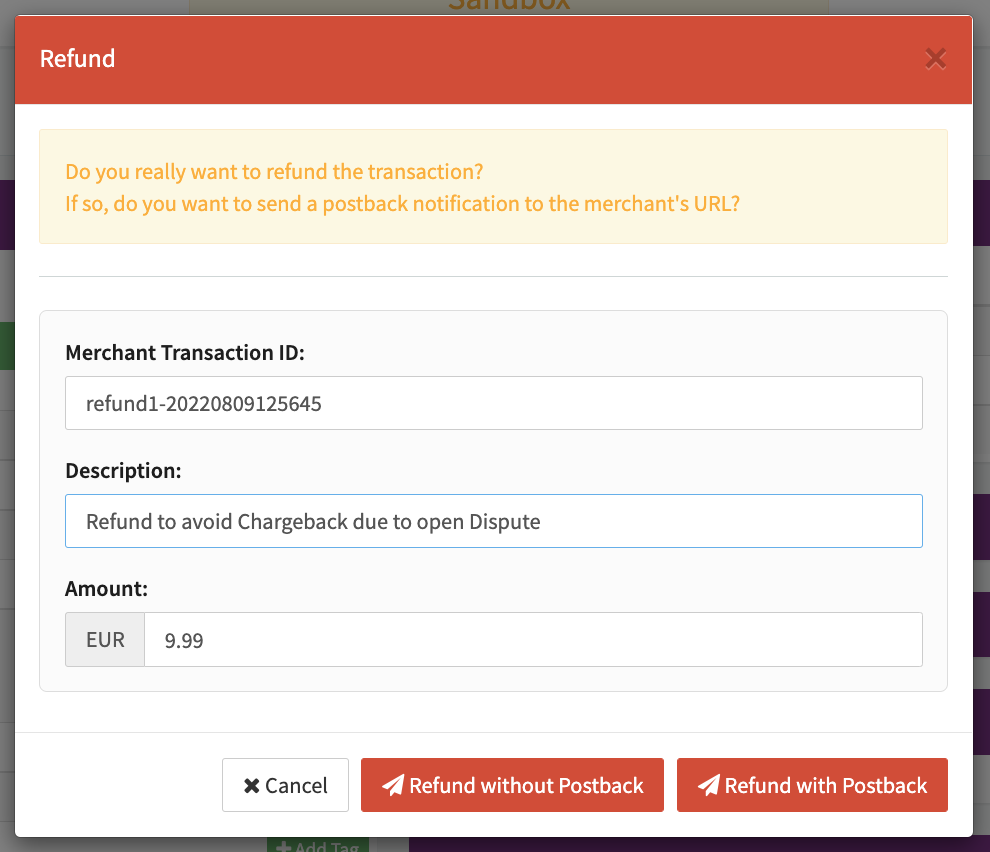Click the "Do you really want to refund" warning line
990x852 pixels.
pos(274,172)
